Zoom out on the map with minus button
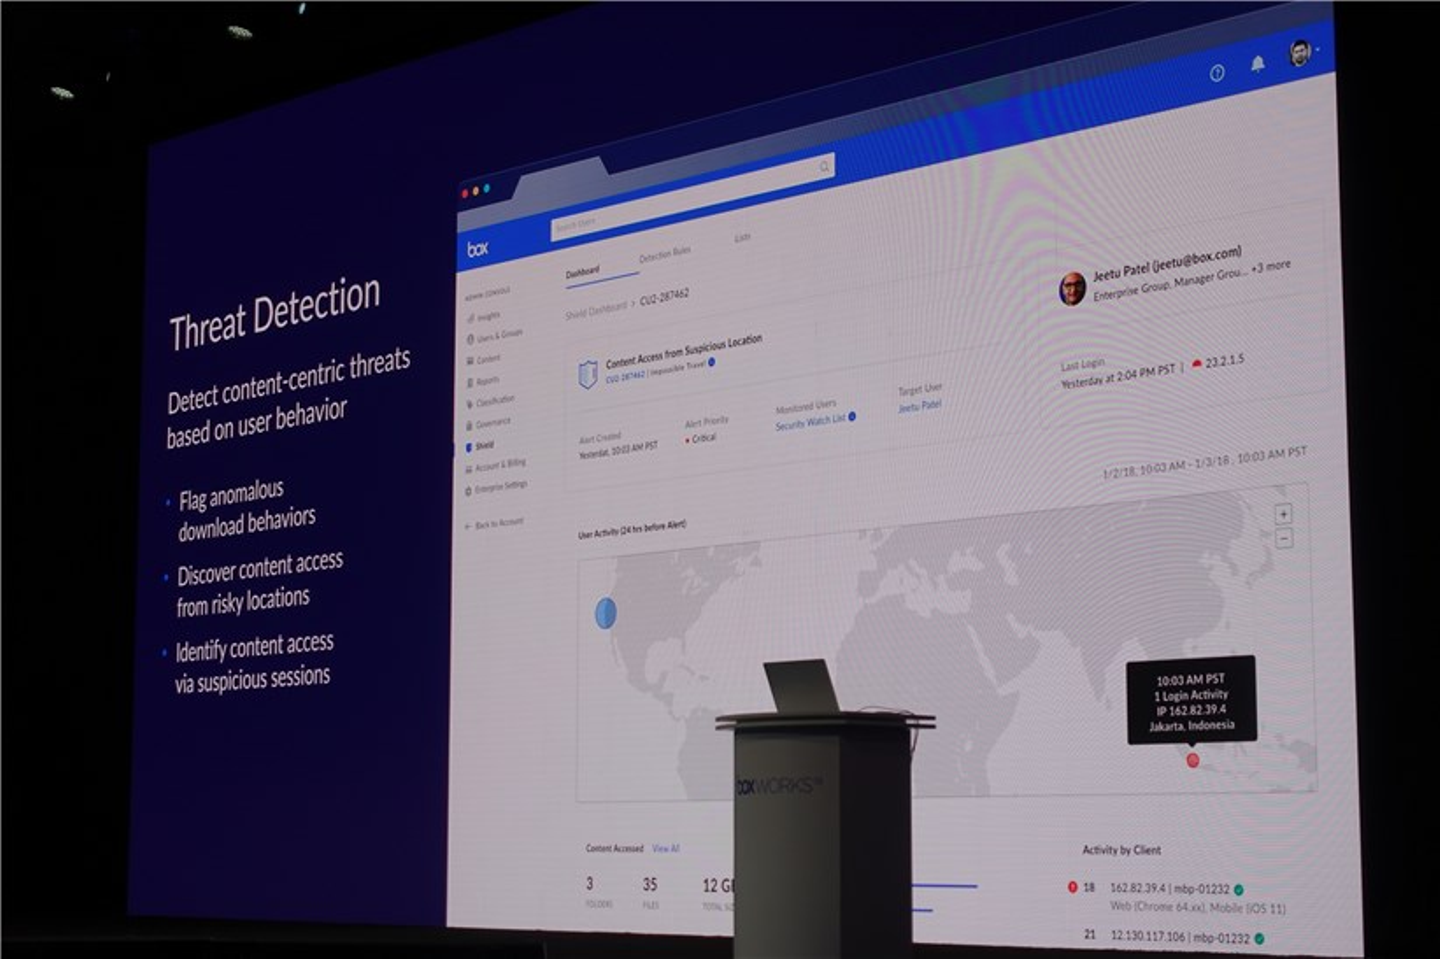Image resolution: width=1440 pixels, height=959 pixels. tap(1285, 538)
